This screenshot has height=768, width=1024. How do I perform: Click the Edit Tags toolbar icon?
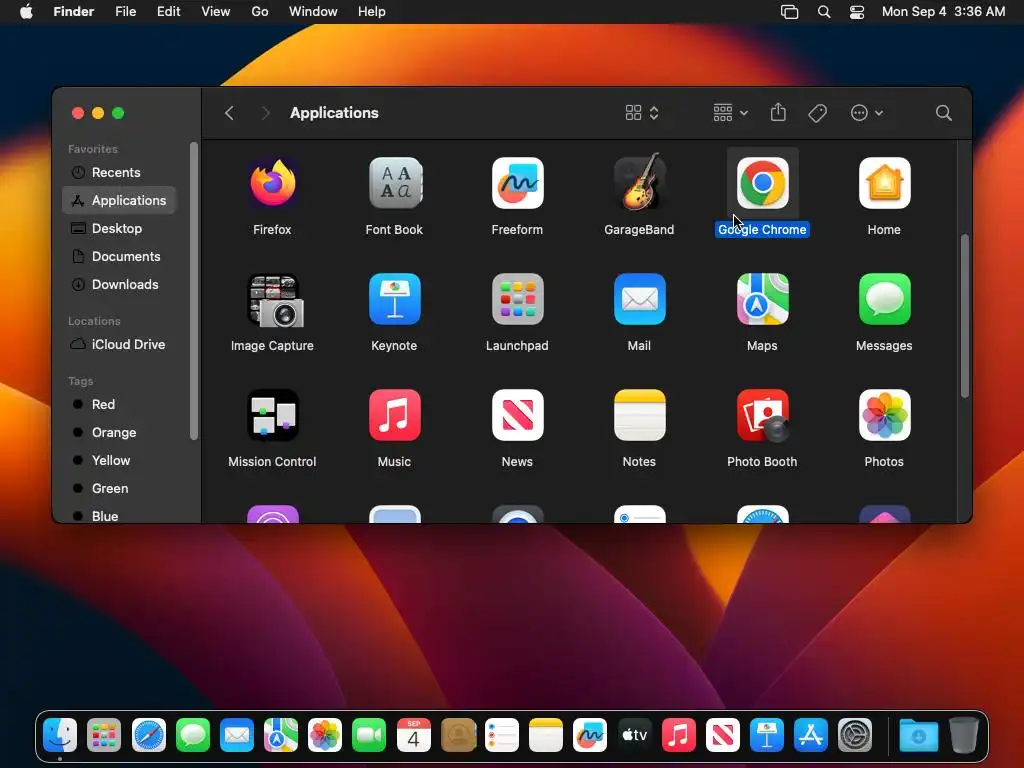point(817,113)
